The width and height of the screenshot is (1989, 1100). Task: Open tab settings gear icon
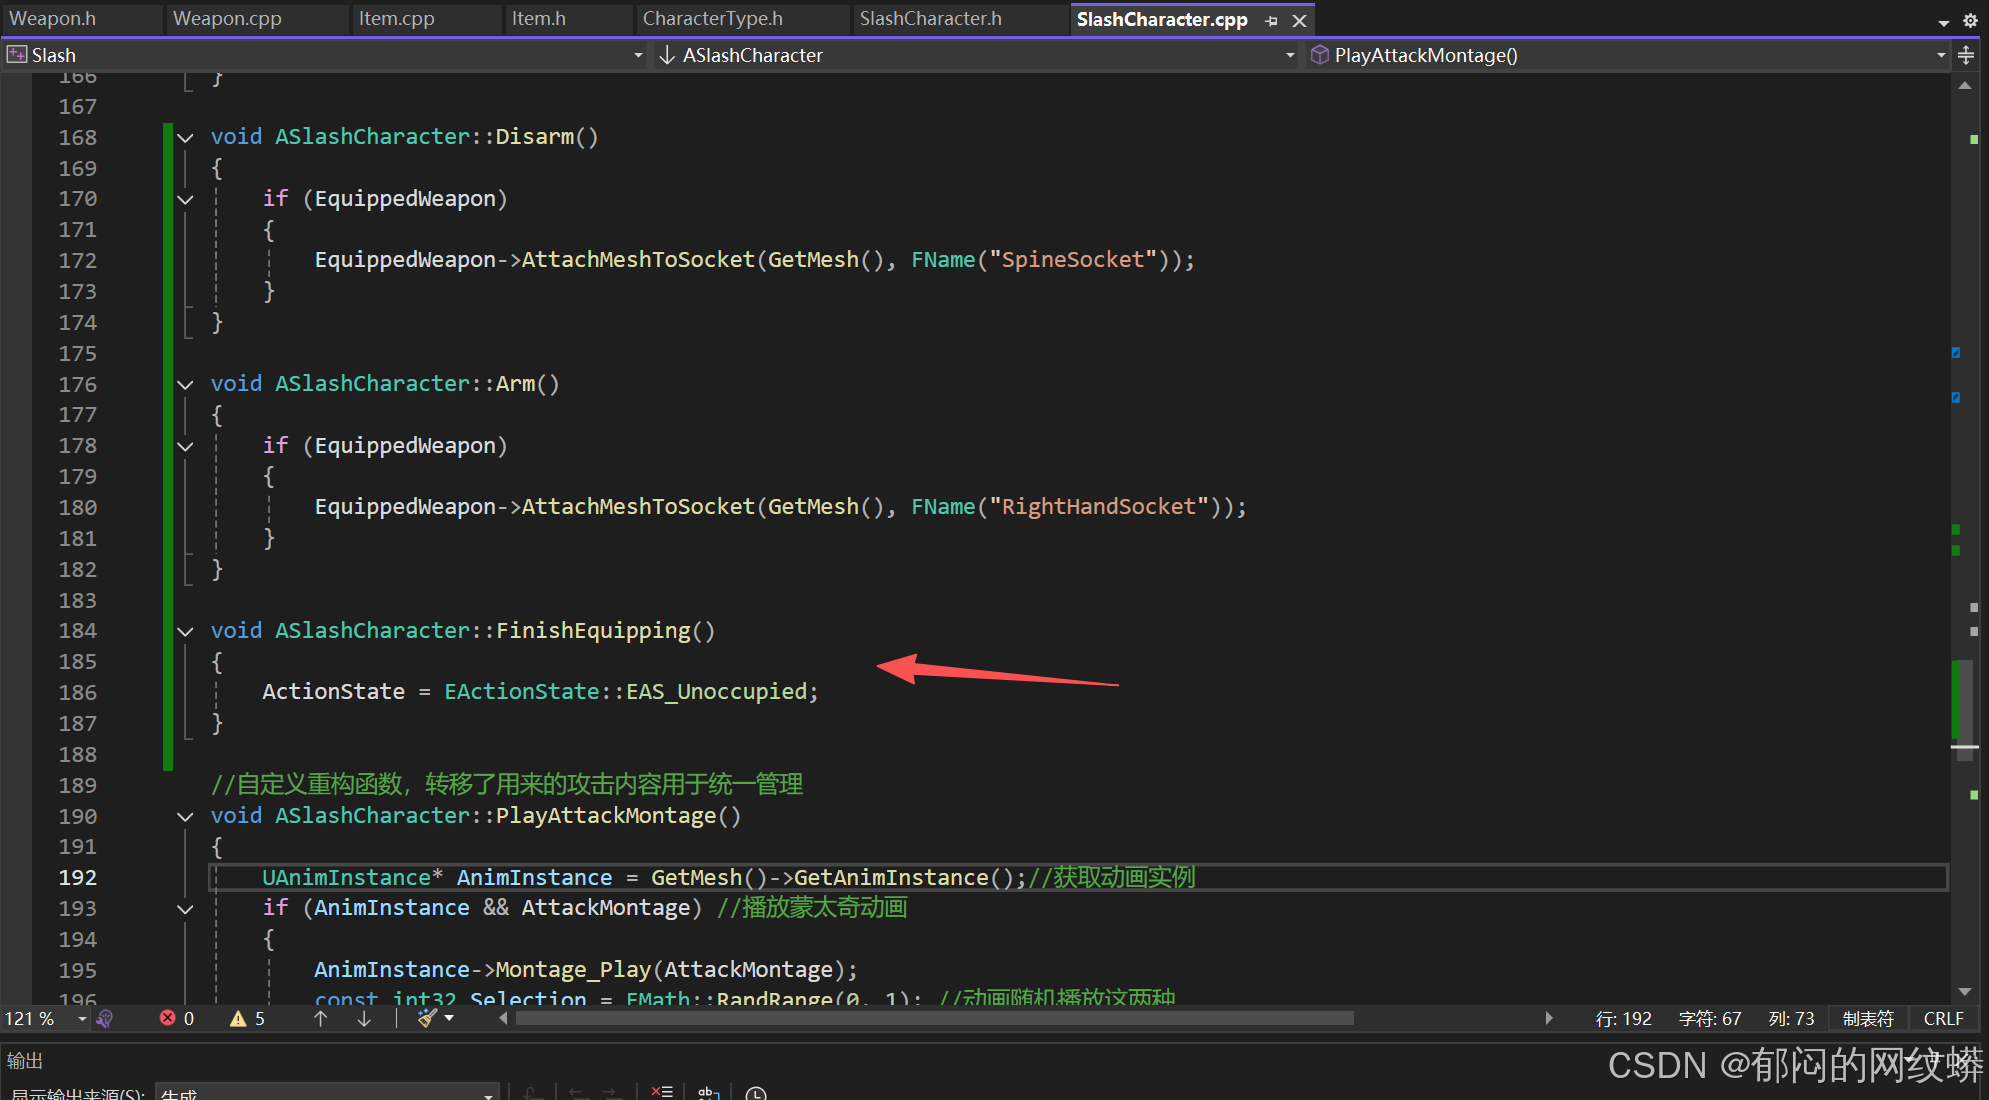coord(1970,20)
